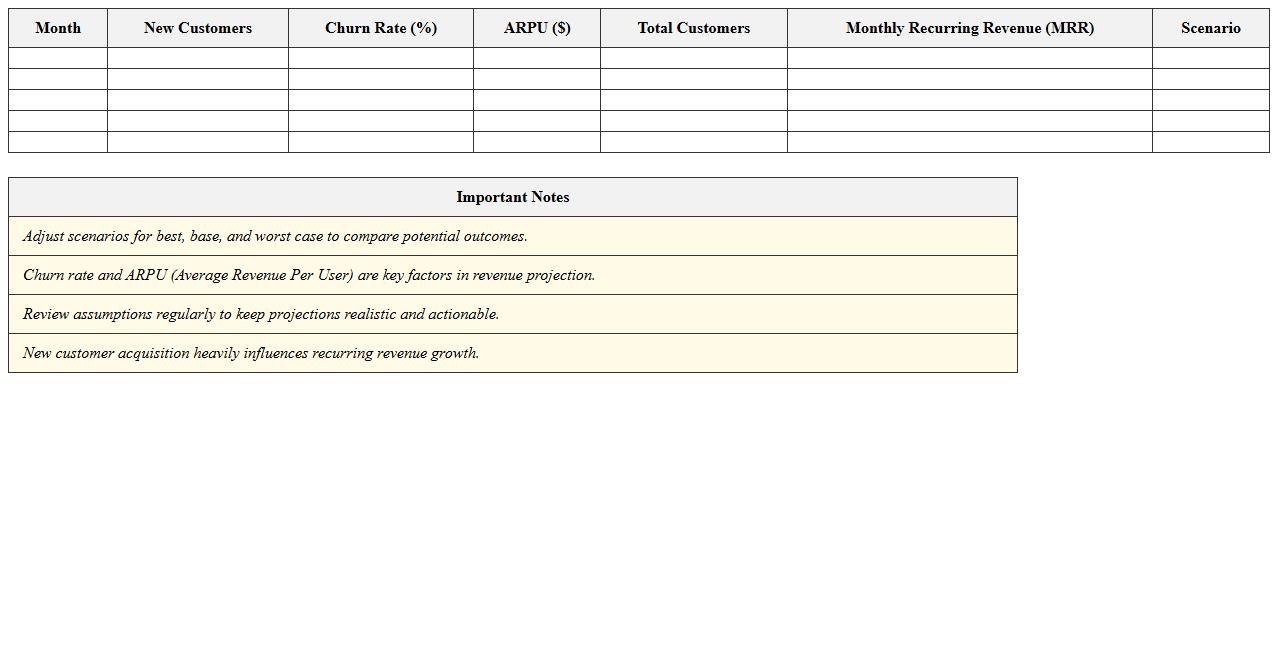Click the first-row cell under Scenario
1278x650 pixels.
1211,58
